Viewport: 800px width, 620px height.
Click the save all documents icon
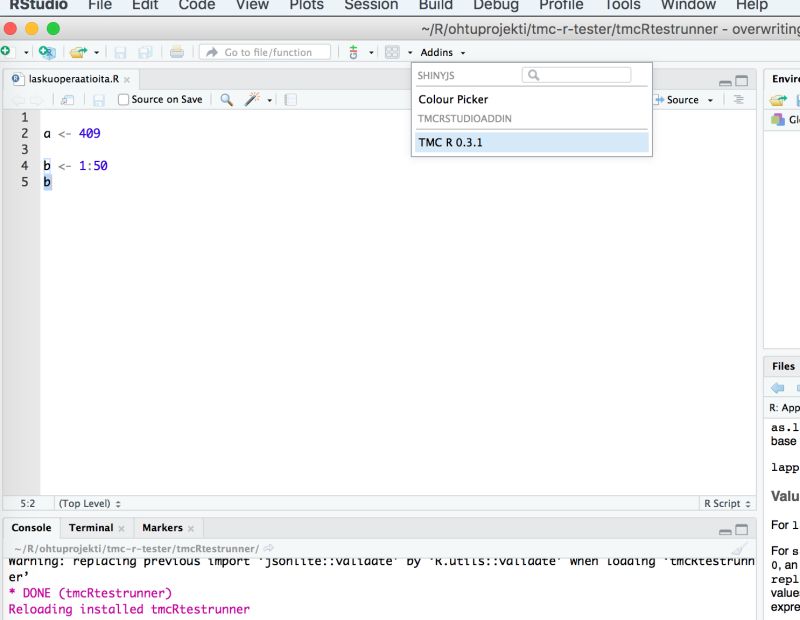point(145,52)
